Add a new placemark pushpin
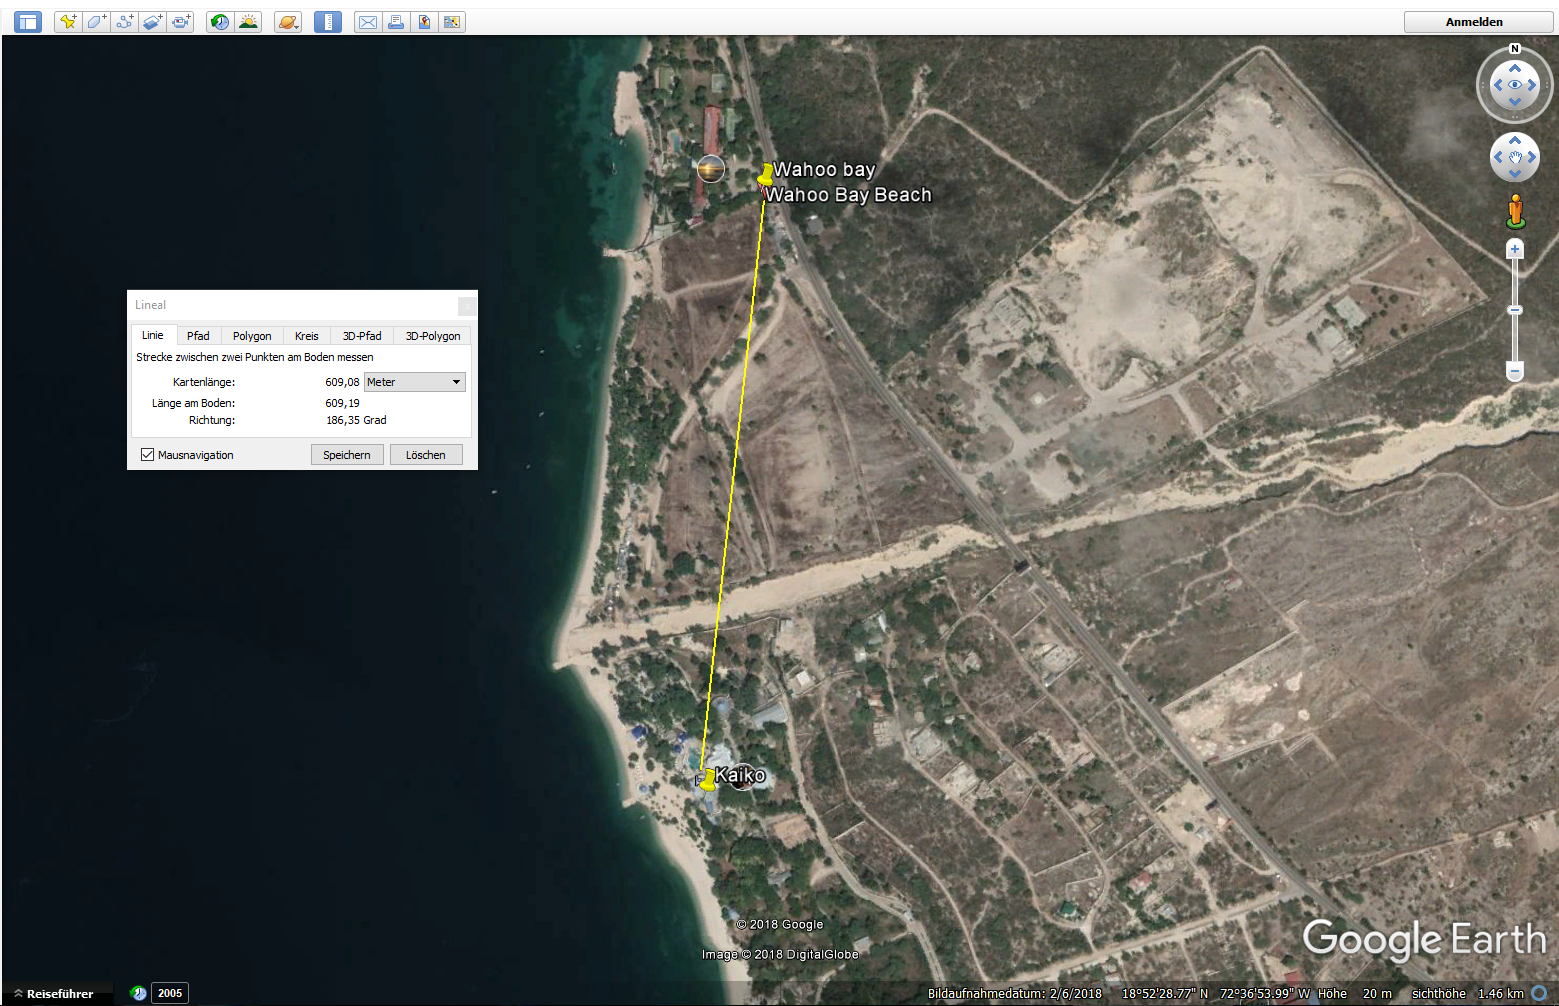The height and width of the screenshot is (1006, 1559). (68, 21)
